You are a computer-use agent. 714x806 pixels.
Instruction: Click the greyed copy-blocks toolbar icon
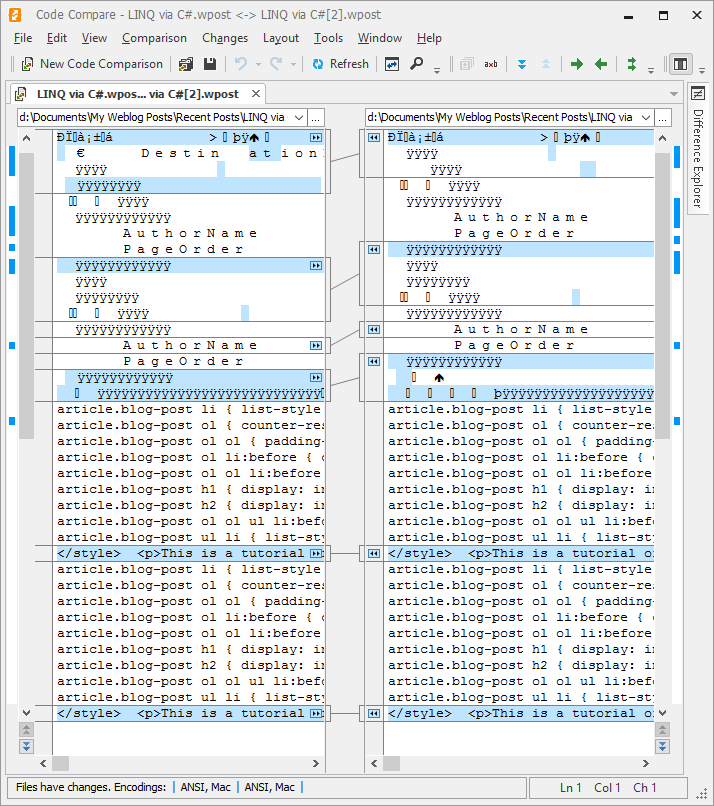[466, 64]
